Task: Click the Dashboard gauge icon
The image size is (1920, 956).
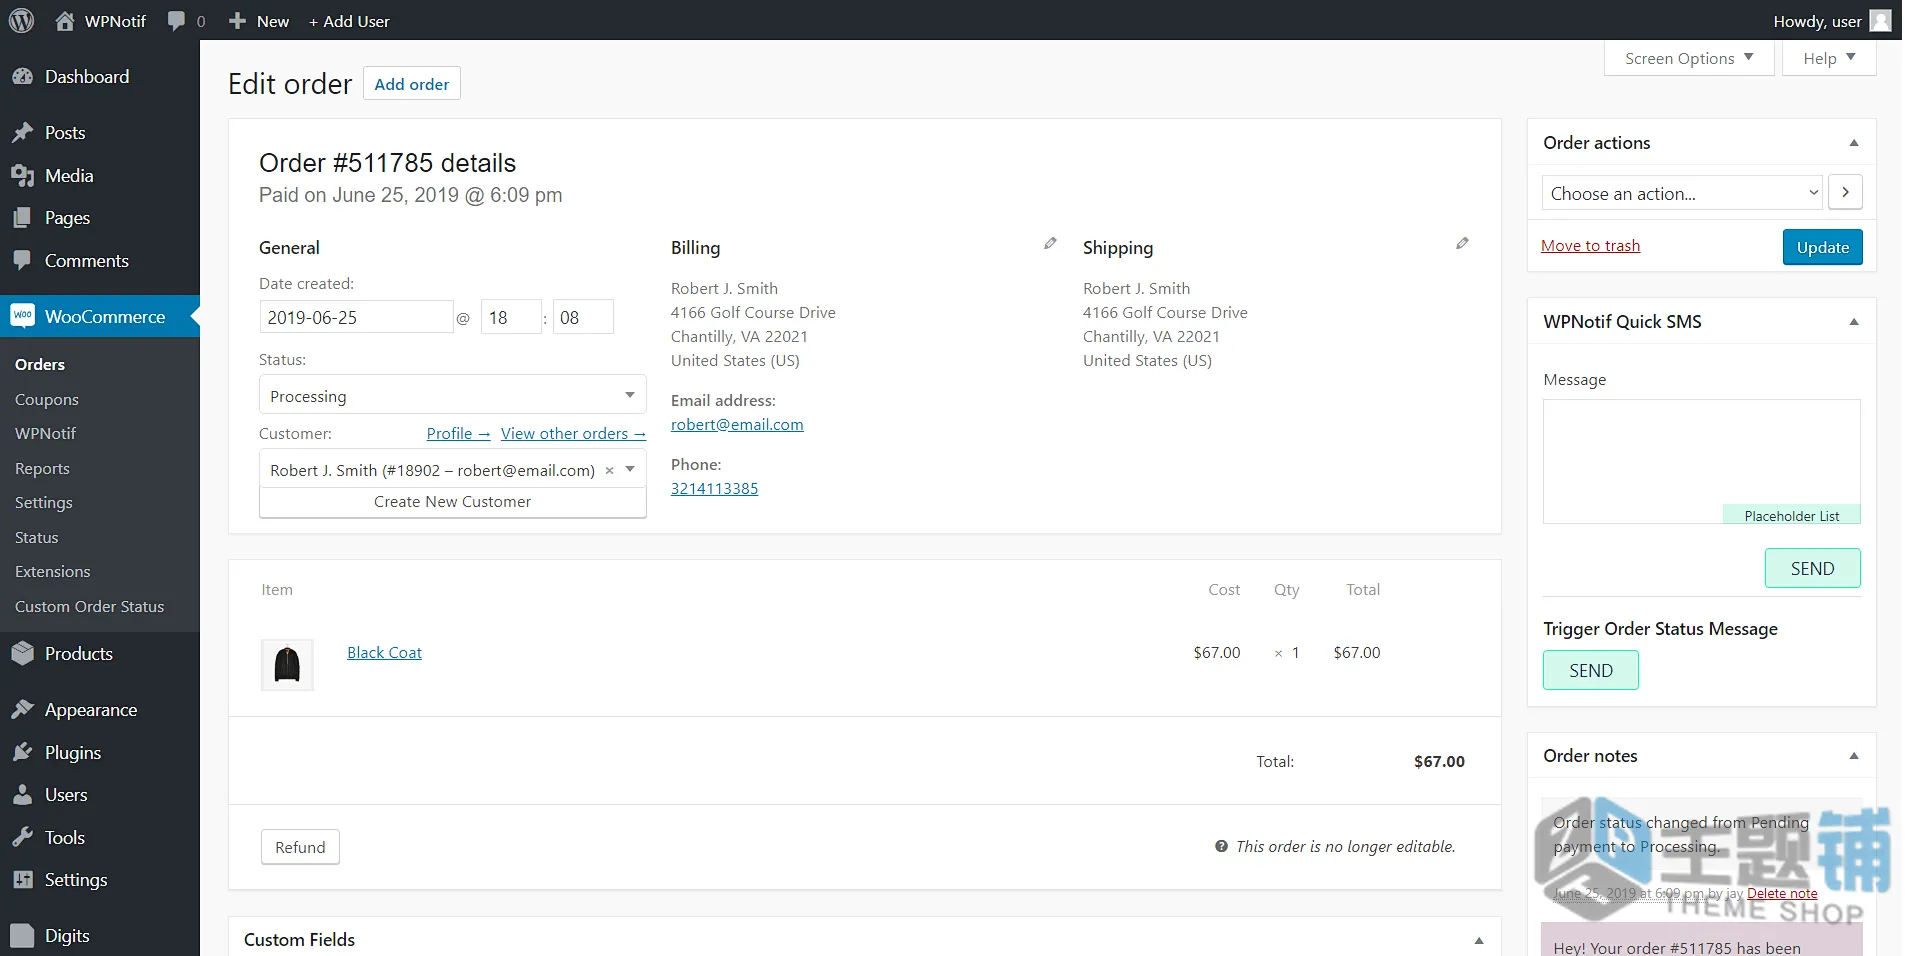Action: (x=22, y=77)
